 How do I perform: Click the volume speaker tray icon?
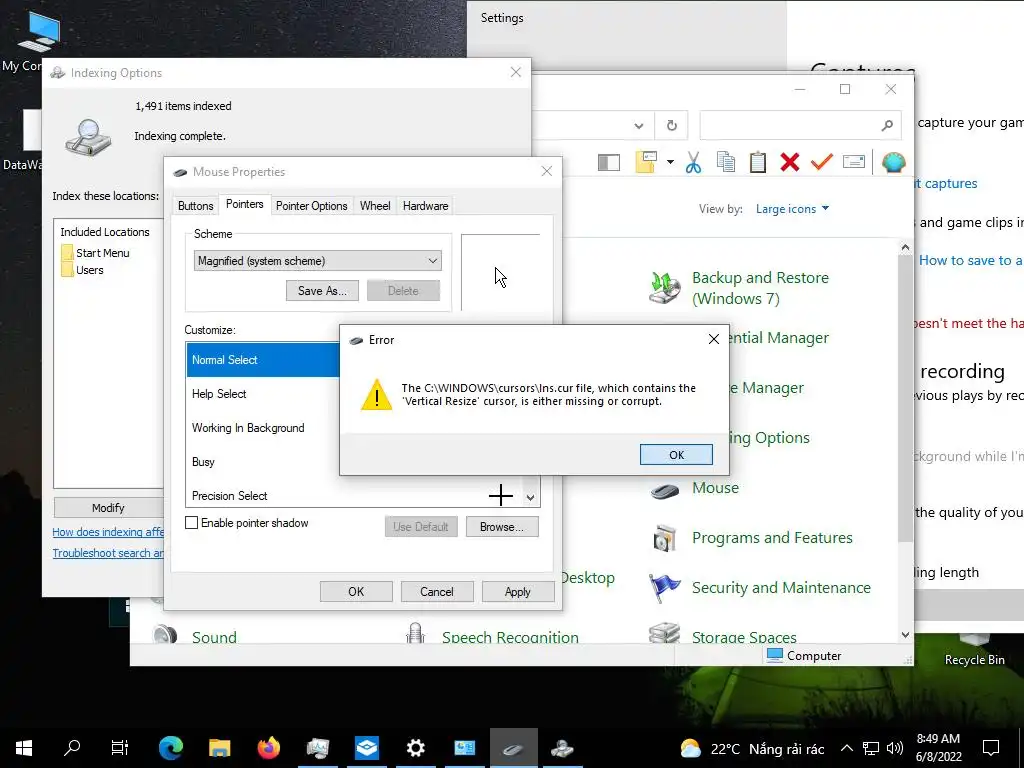[x=895, y=748]
